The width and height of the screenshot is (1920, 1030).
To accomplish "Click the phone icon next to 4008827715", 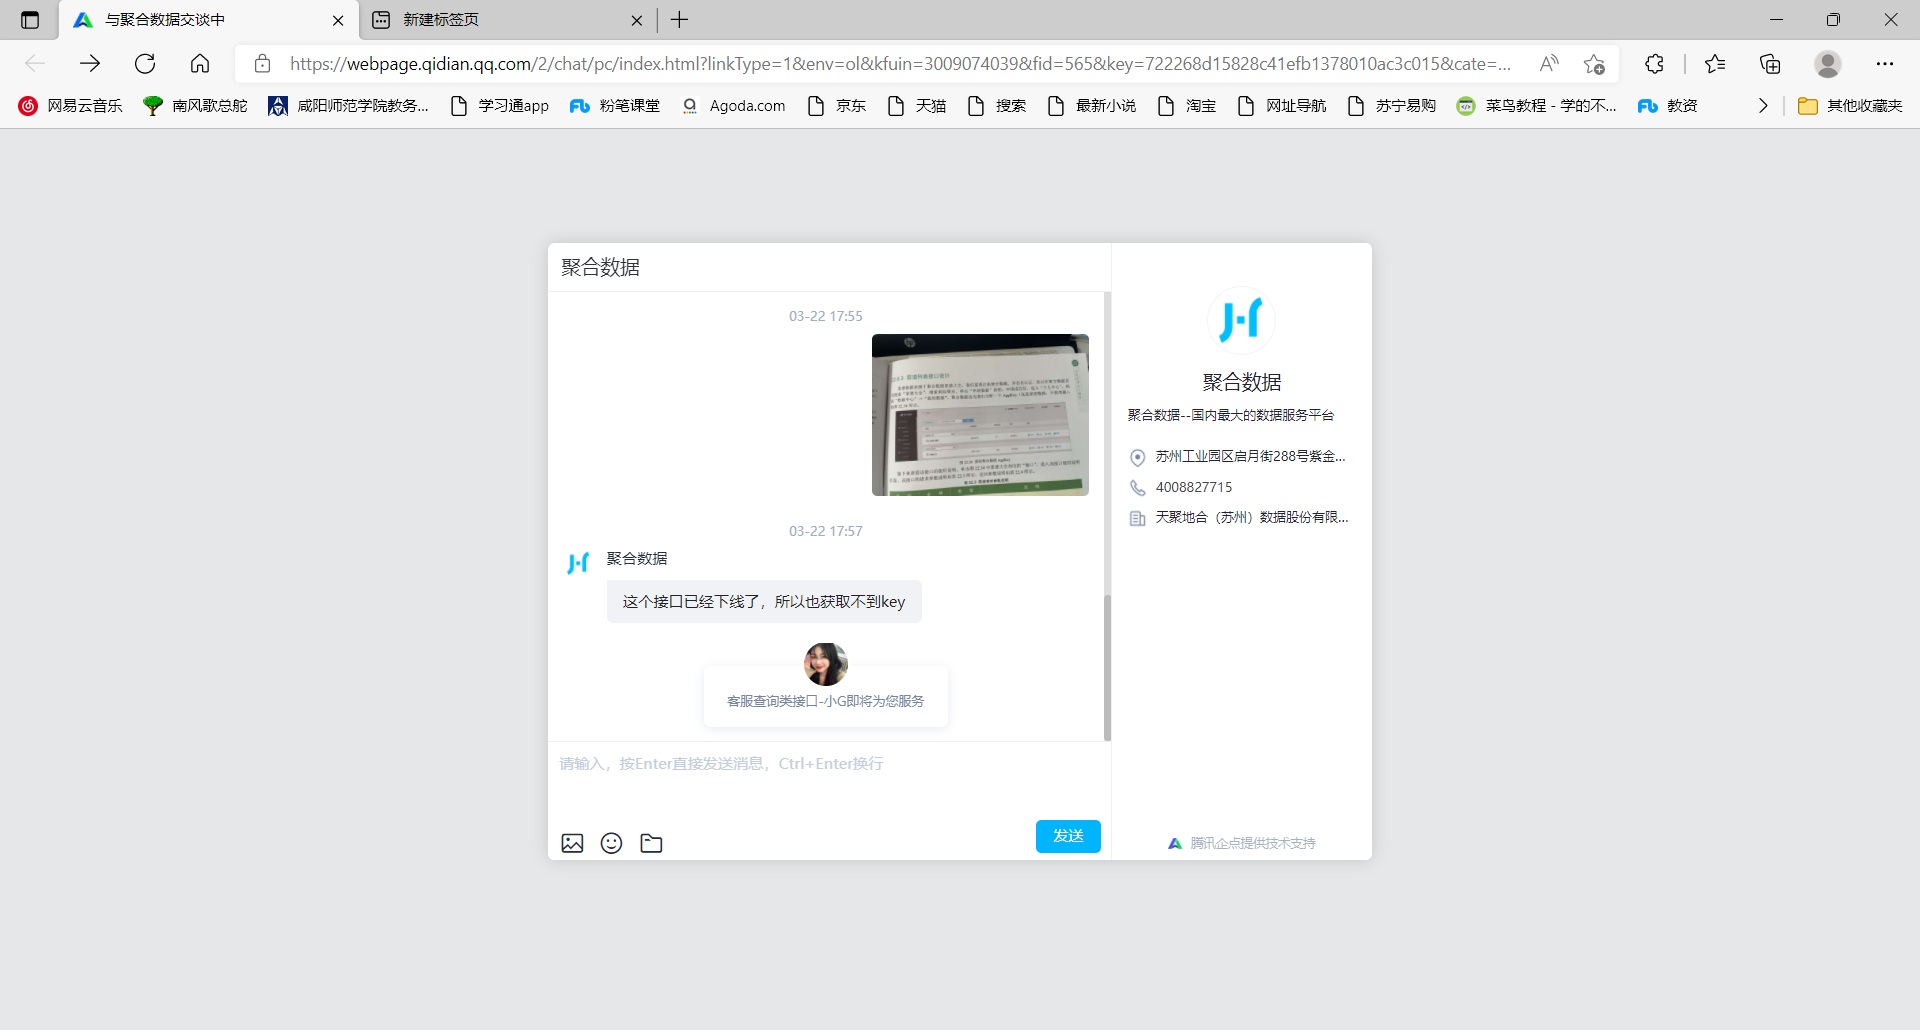I will [1137, 488].
